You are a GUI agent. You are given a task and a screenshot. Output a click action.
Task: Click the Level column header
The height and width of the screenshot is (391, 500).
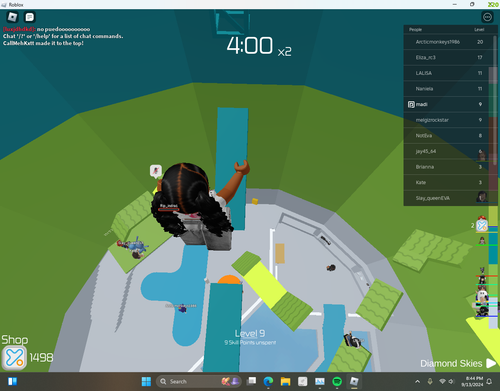click(x=479, y=30)
